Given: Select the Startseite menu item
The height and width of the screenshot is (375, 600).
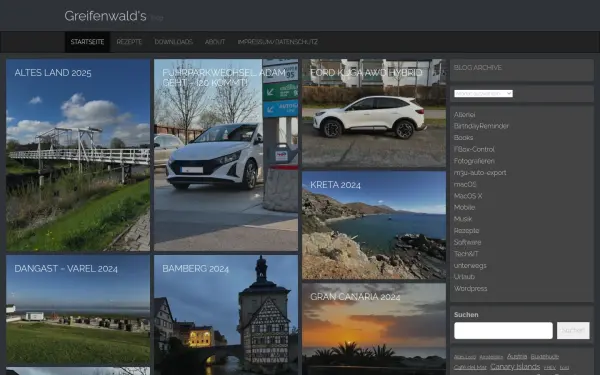Looking at the screenshot, I should [x=87, y=42].
